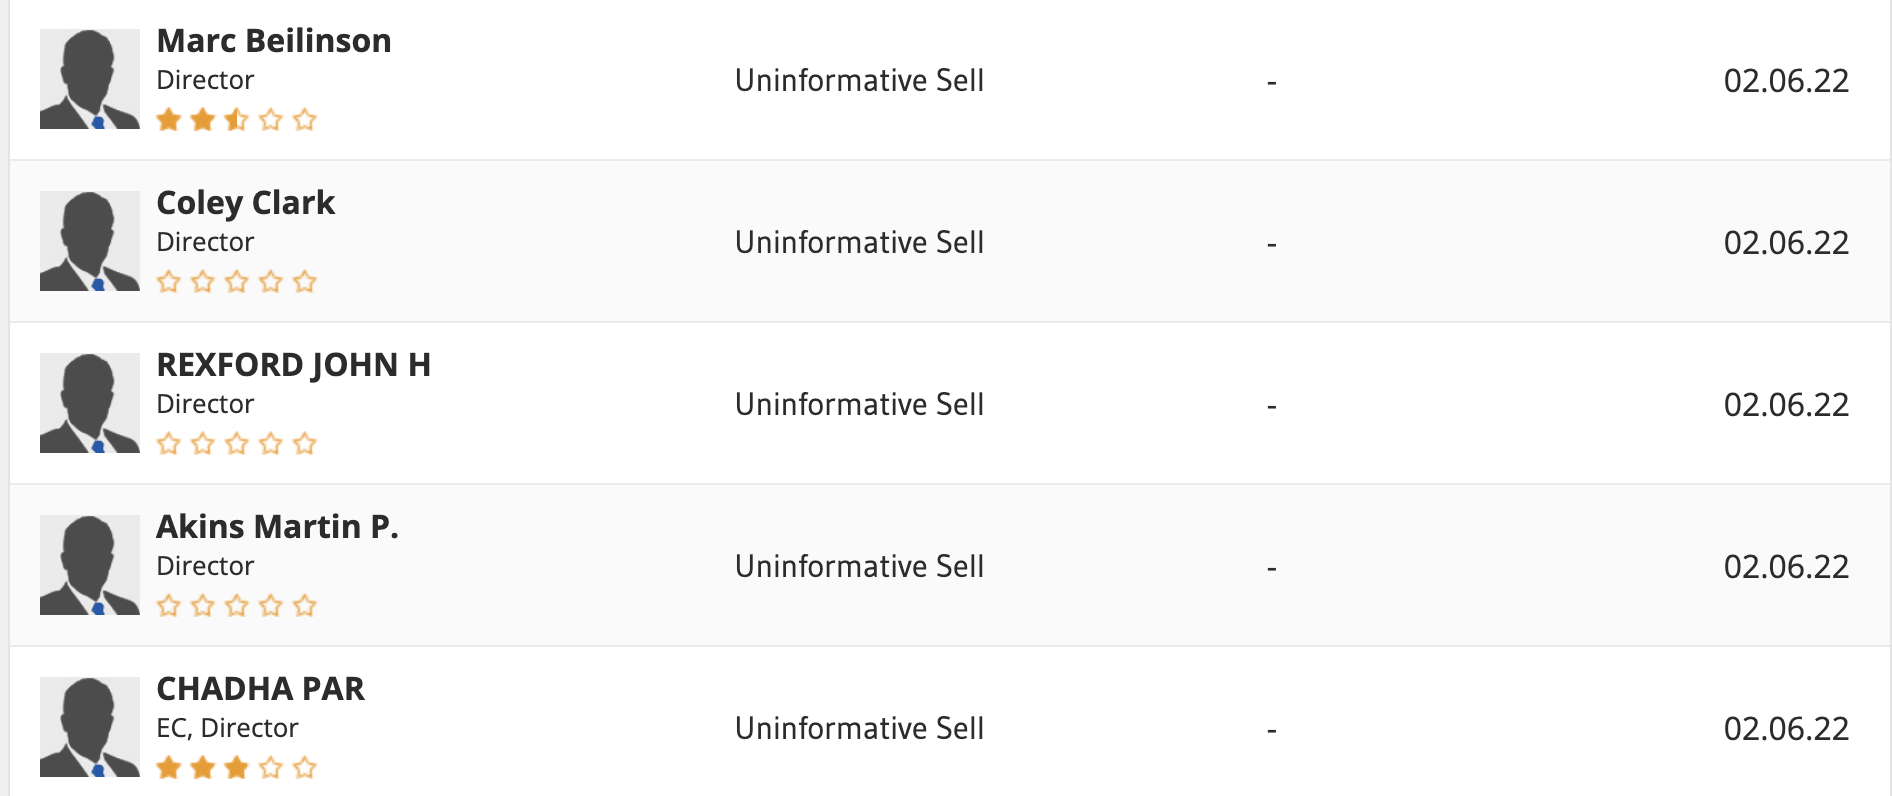Open Akins Martin P. name link
This screenshot has width=1892, height=796.
[278, 527]
